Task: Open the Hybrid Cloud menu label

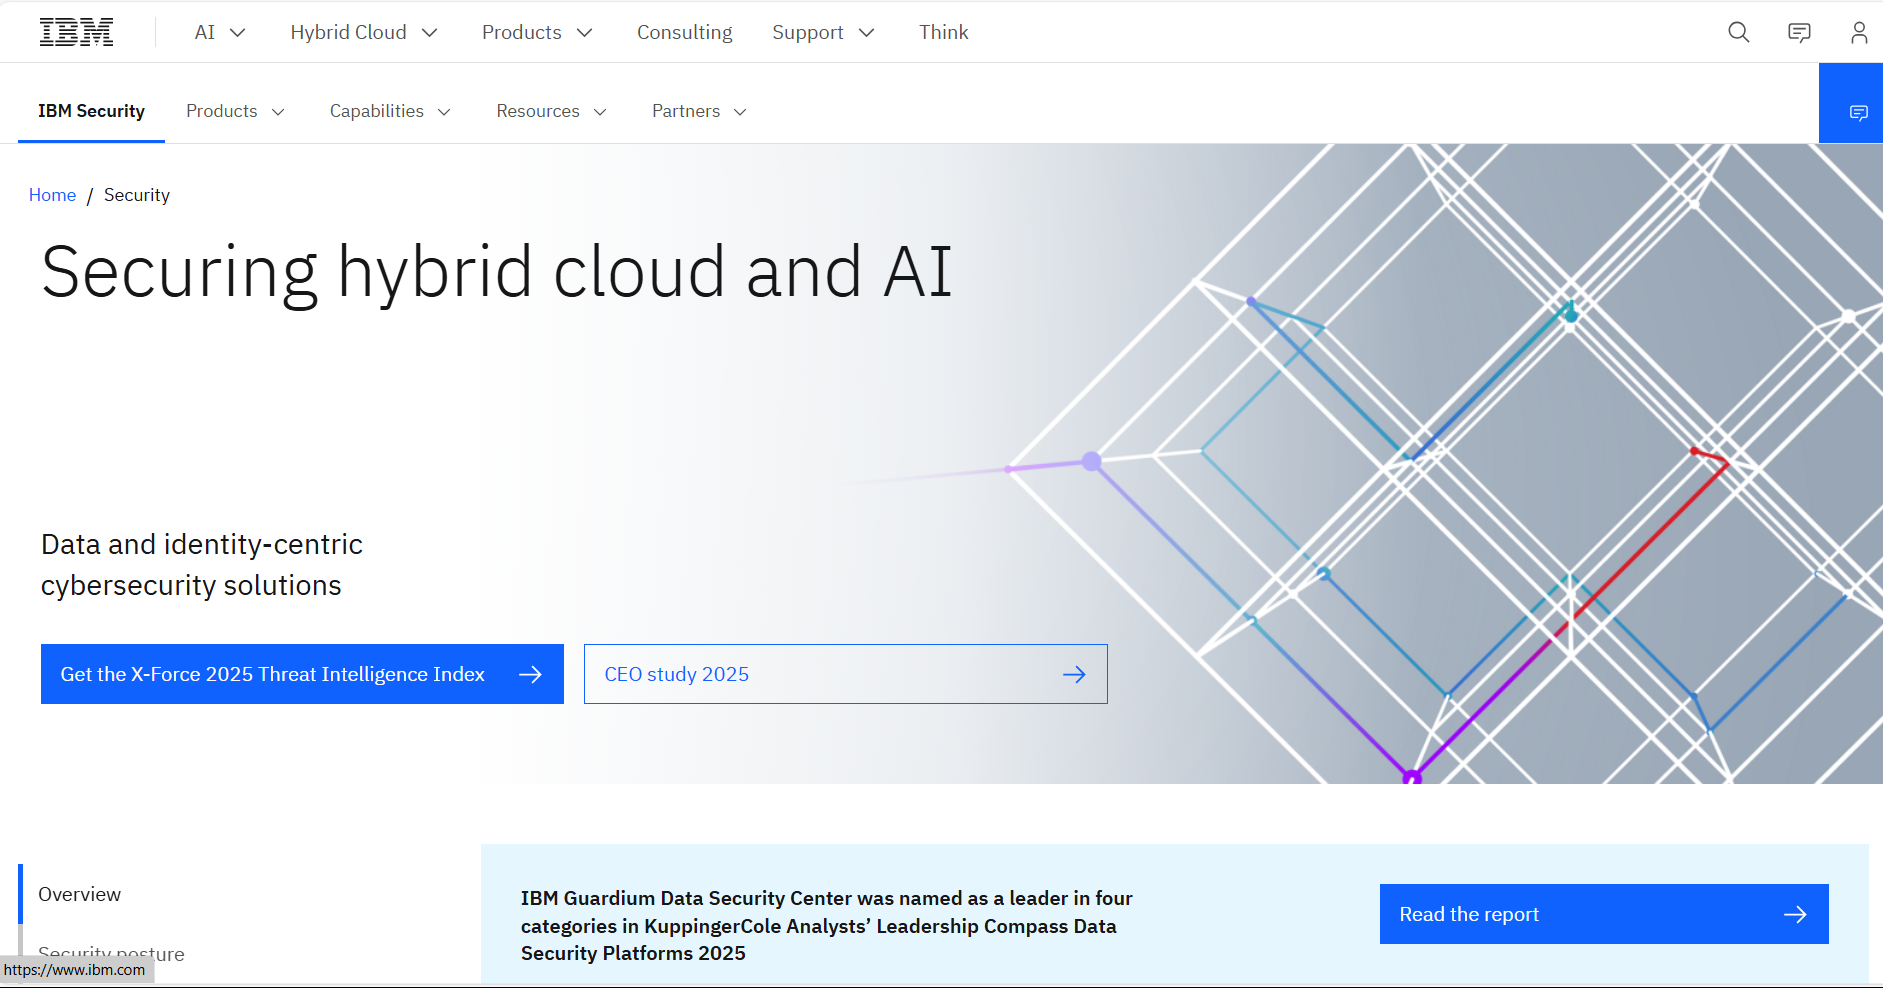Action: pyautogui.click(x=348, y=32)
